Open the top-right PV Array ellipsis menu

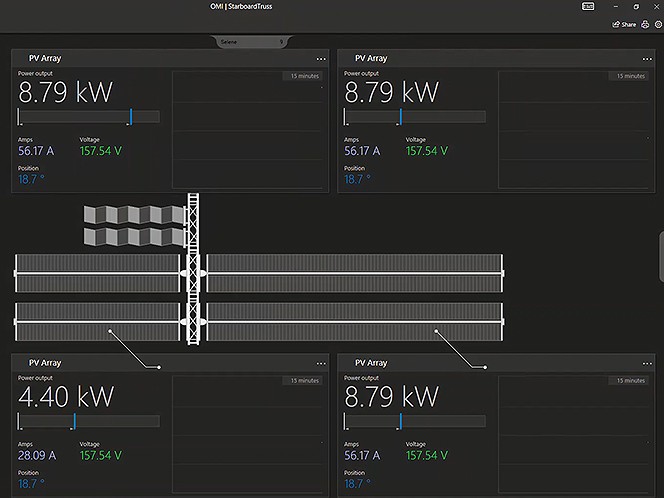point(647,59)
